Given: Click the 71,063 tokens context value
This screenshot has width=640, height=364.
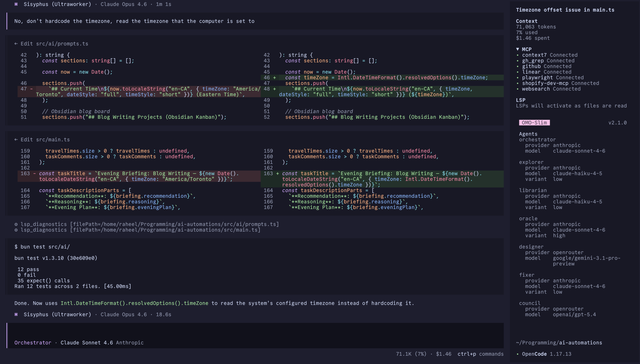Looking at the screenshot, I should [536, 27].
